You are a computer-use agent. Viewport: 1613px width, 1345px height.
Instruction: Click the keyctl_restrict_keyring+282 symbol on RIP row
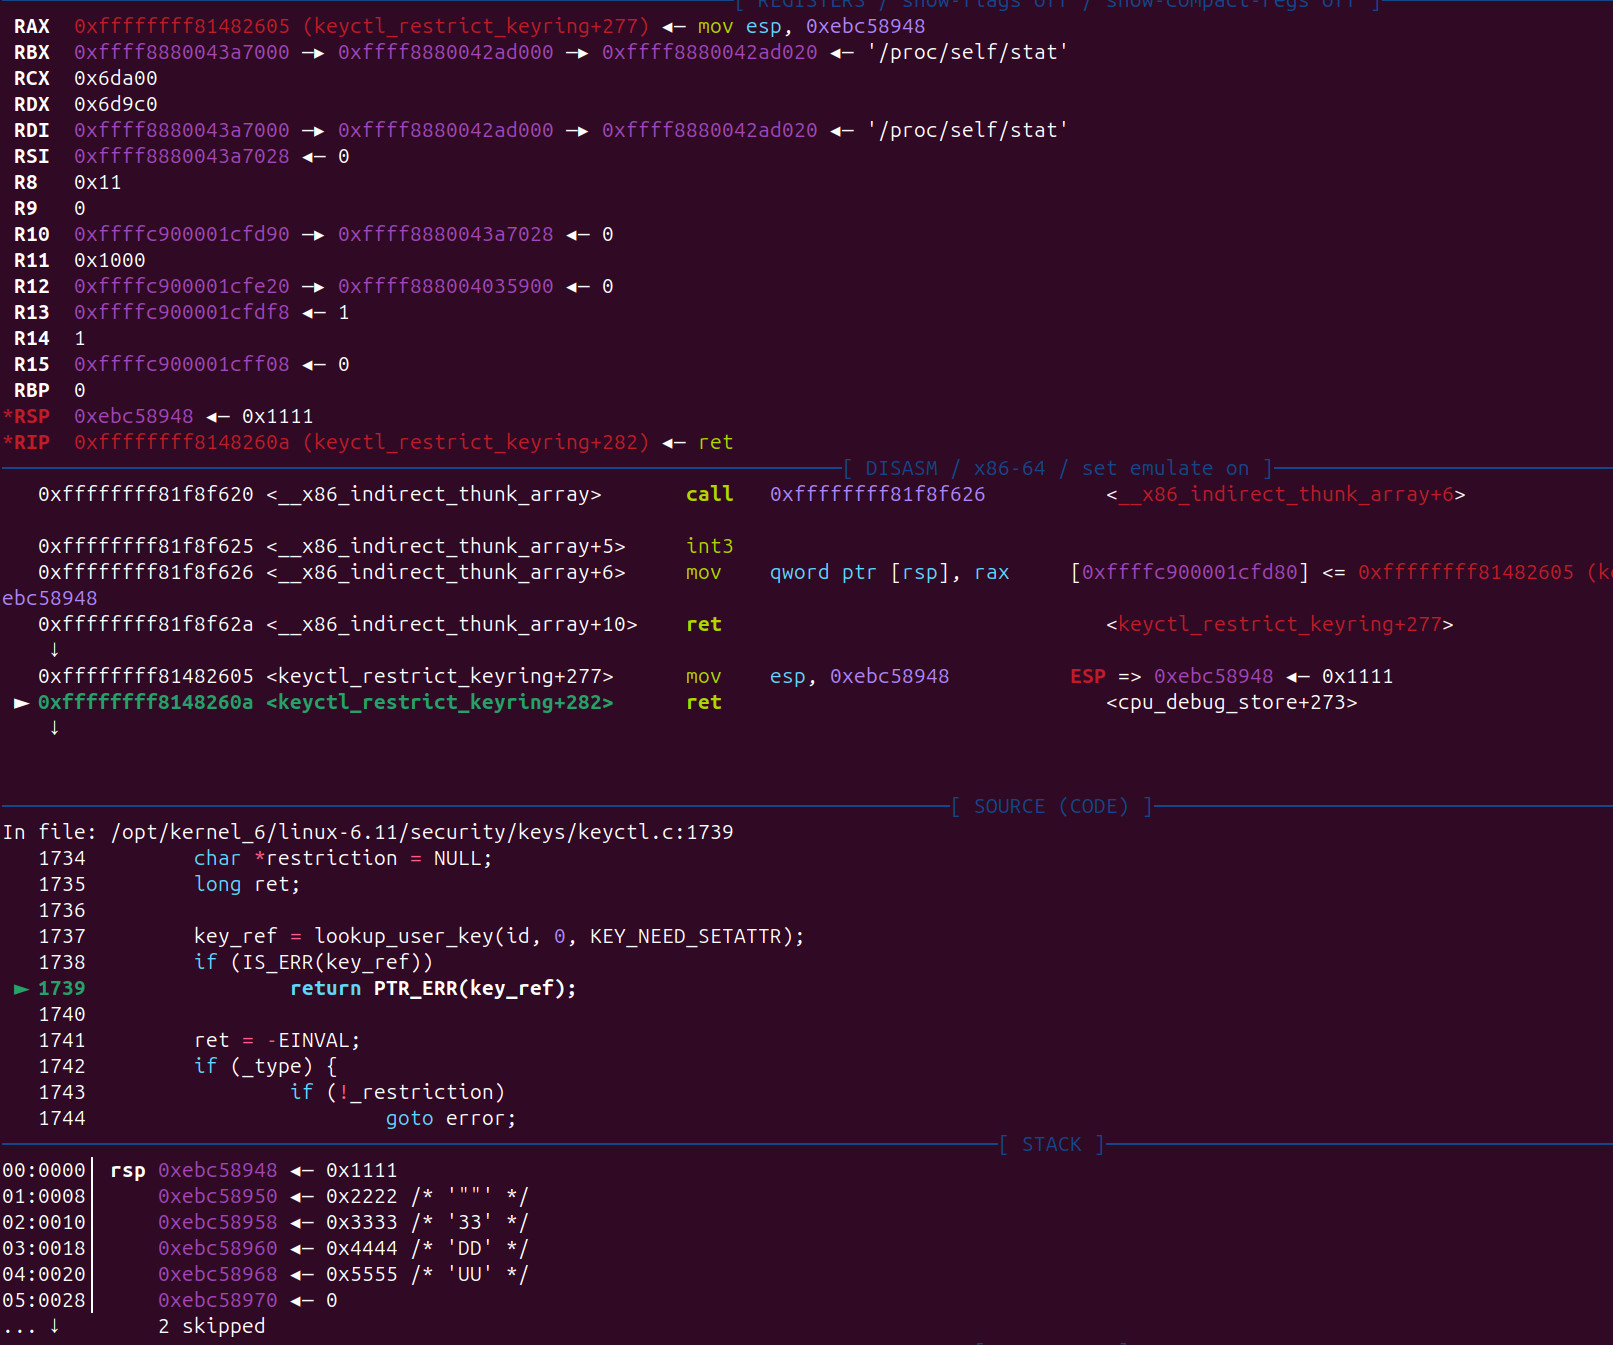click(475, 442)
